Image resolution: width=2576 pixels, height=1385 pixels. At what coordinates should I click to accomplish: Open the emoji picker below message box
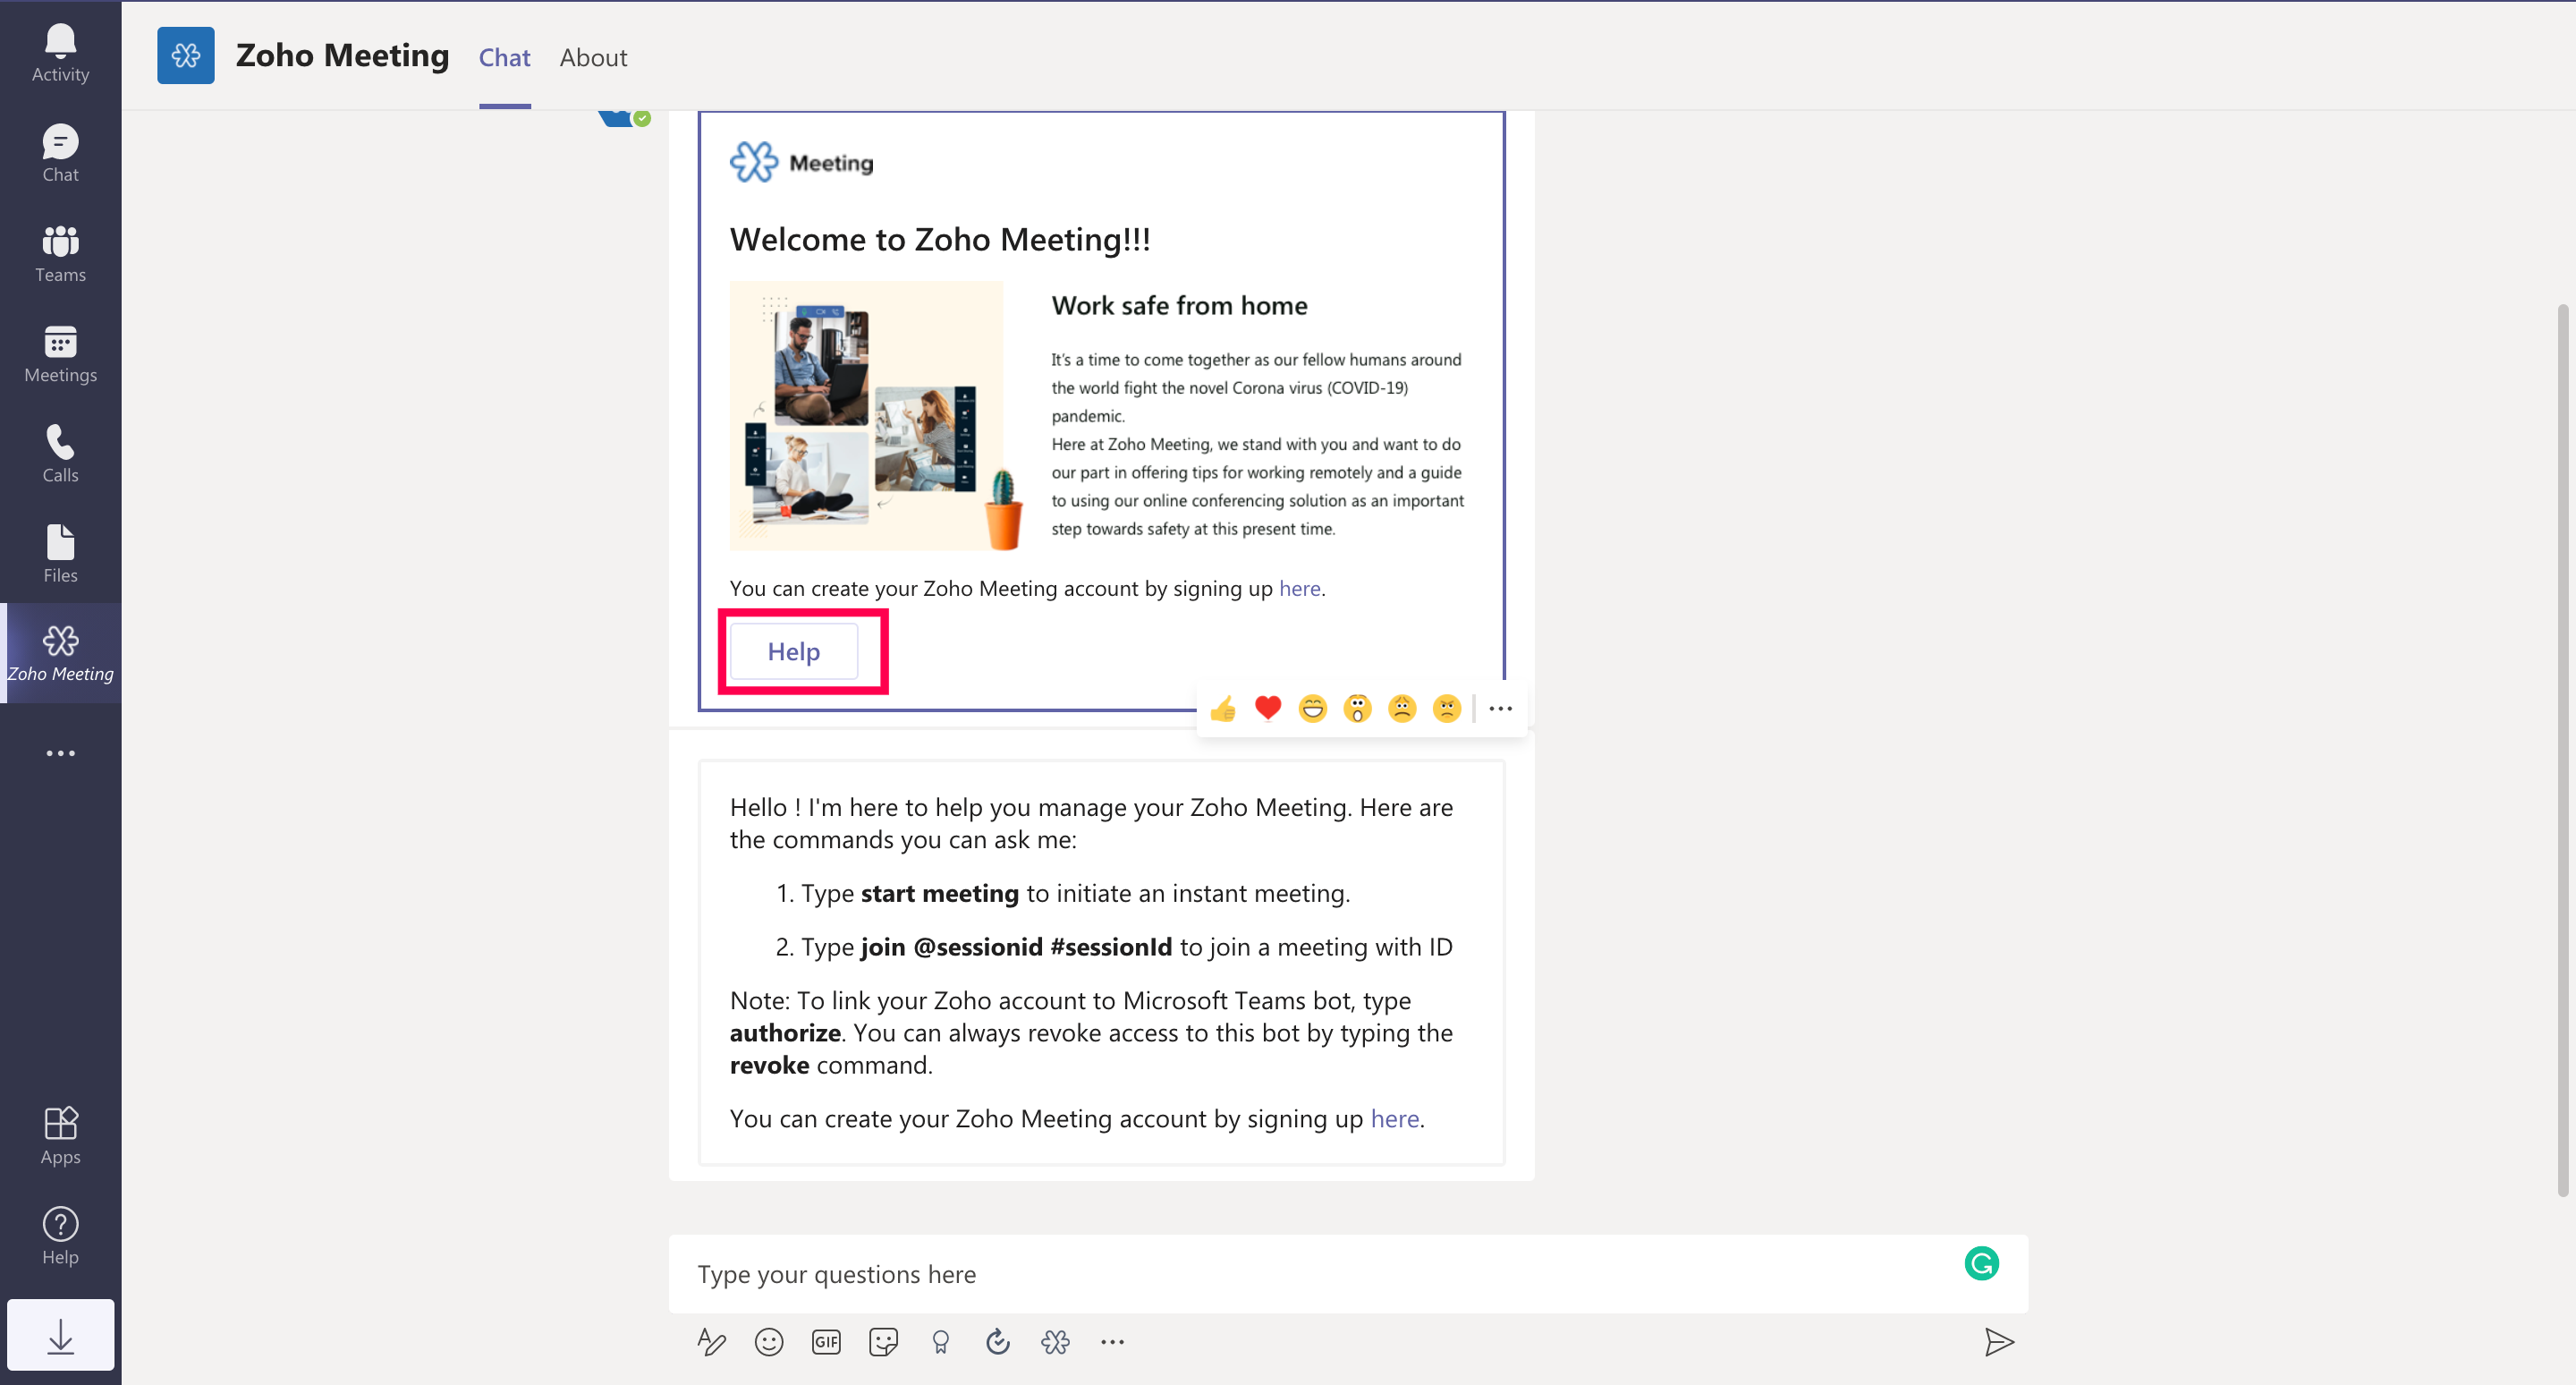point(768,1342)
